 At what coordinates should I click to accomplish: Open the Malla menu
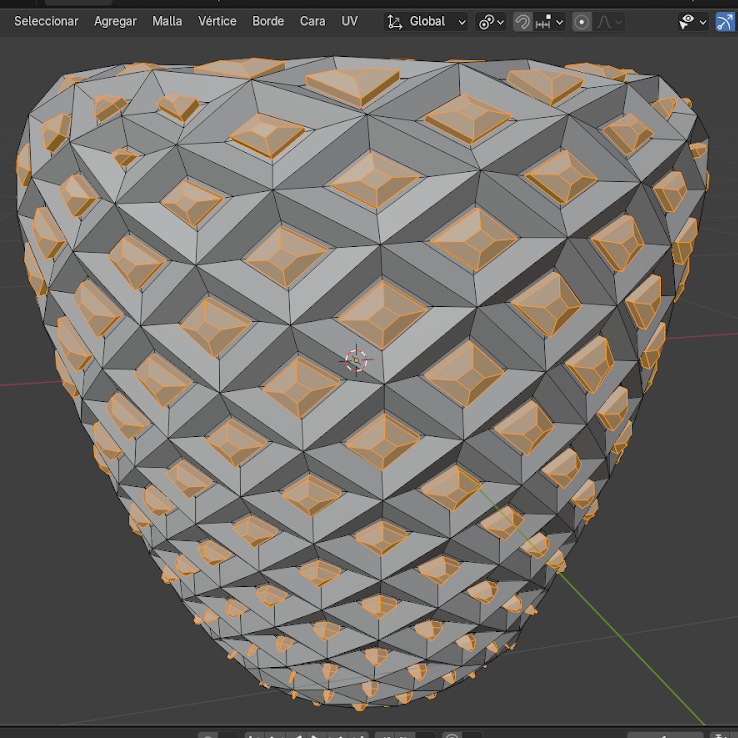pos(167,21)
